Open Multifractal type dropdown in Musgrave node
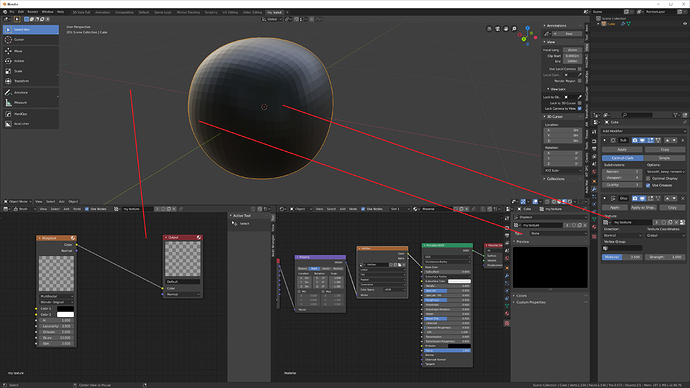The width and height of the screenshot is (690, 388). point(56,296)
